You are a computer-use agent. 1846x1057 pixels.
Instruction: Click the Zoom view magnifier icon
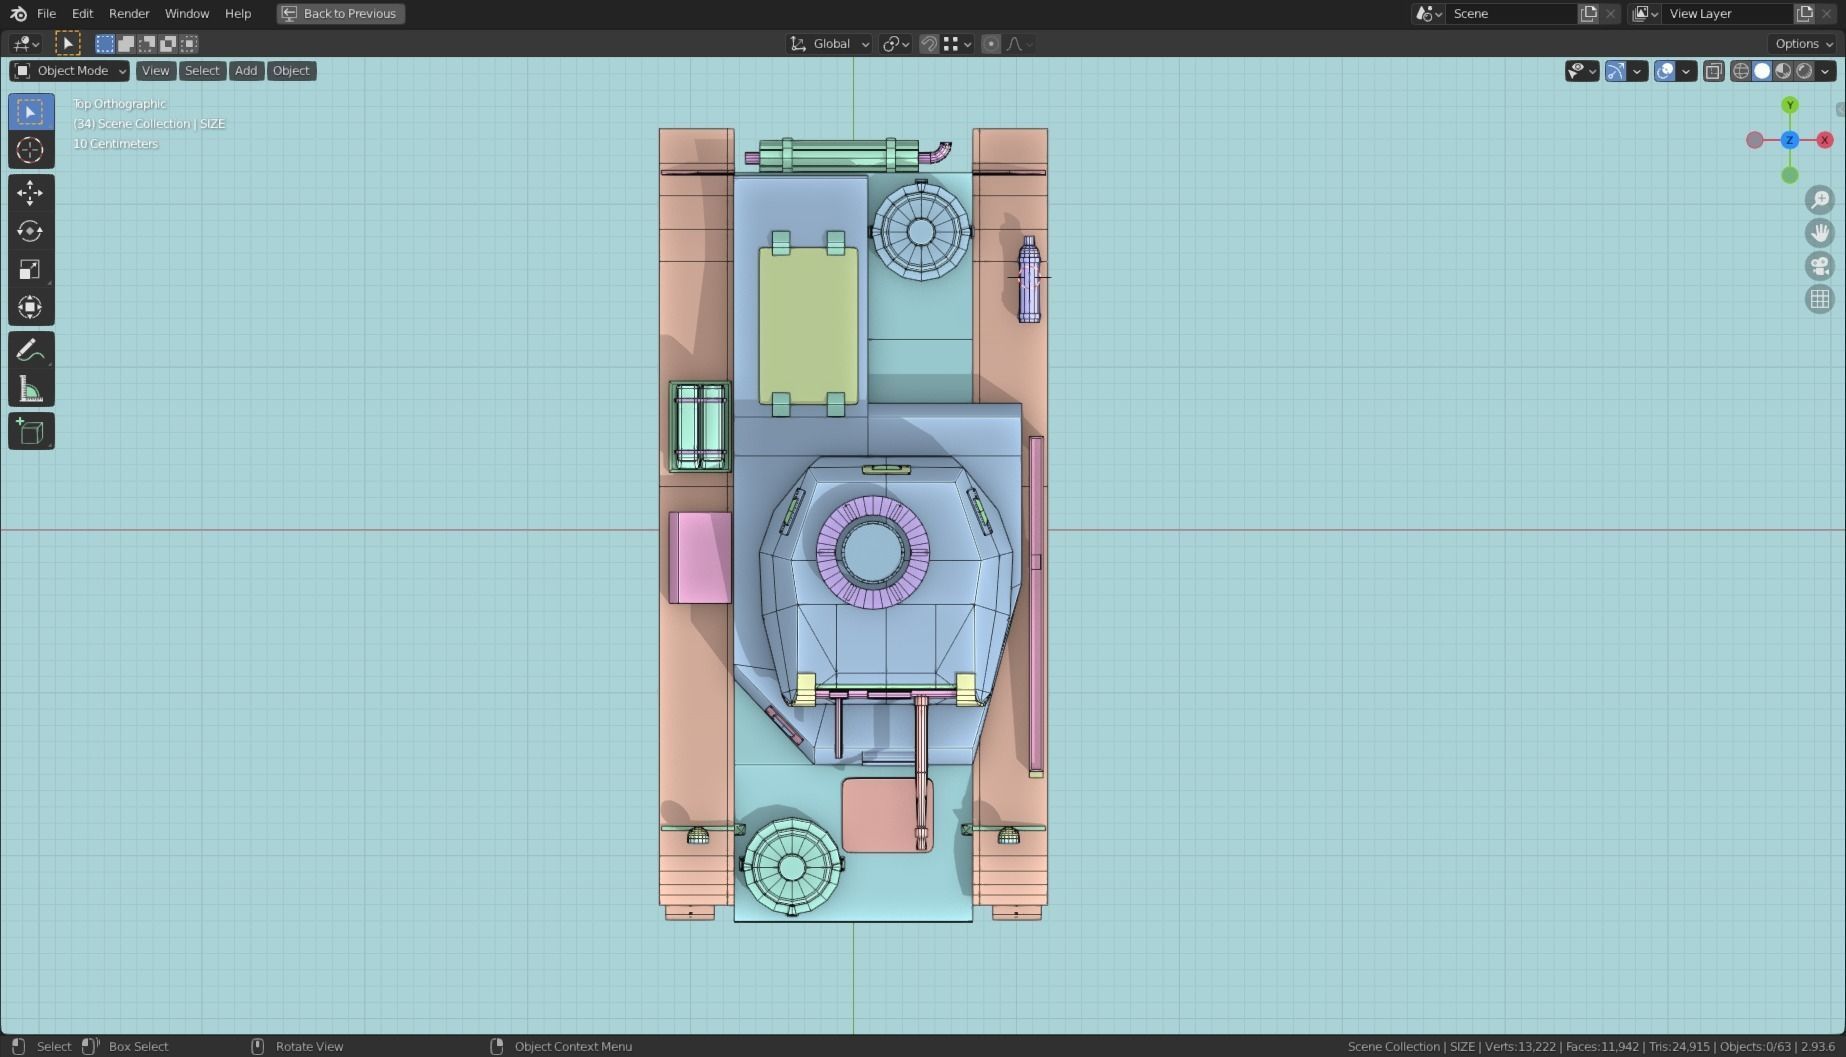pos(1820,199)
